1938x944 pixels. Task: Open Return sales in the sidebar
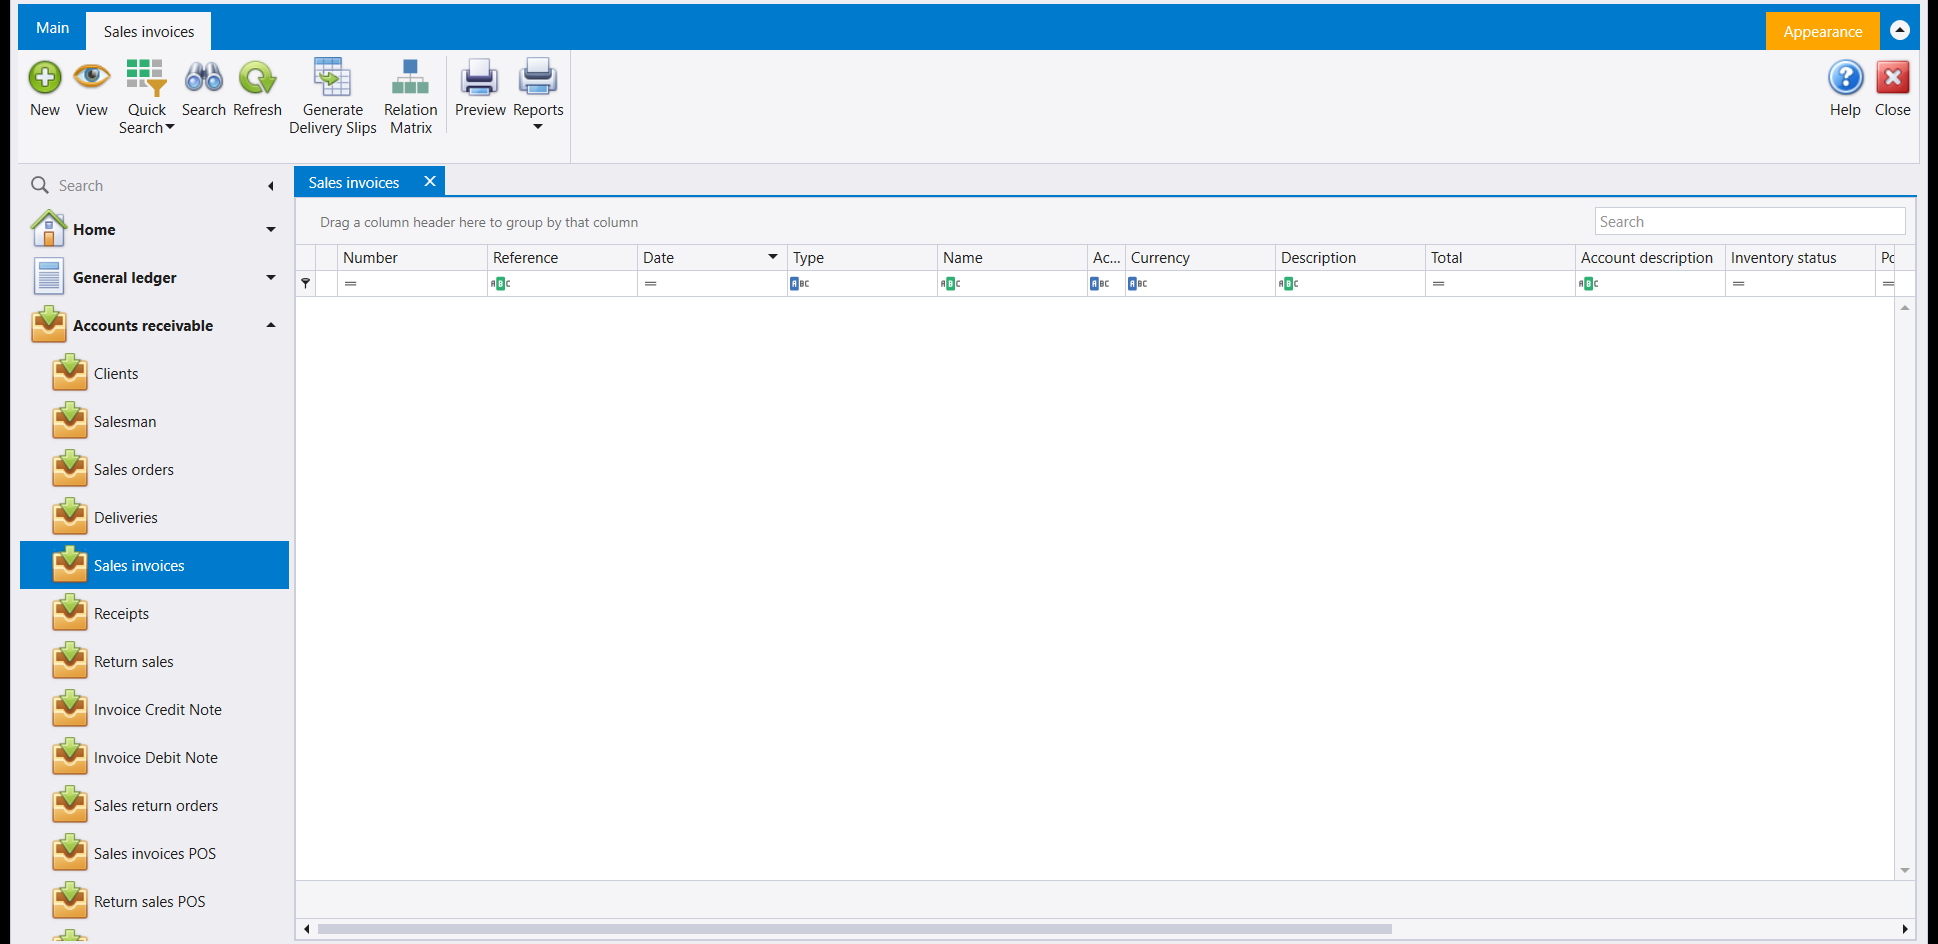point(154,661)
